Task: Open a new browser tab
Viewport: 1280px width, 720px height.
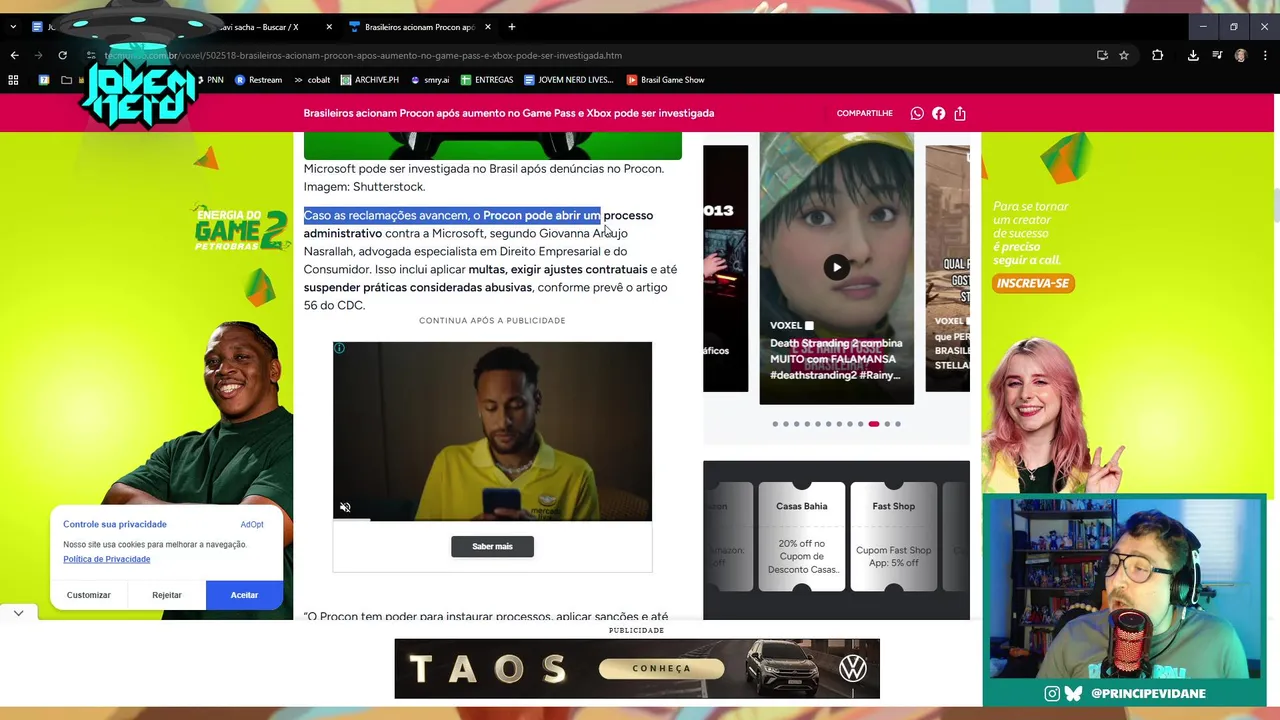Action: [511, 27]
